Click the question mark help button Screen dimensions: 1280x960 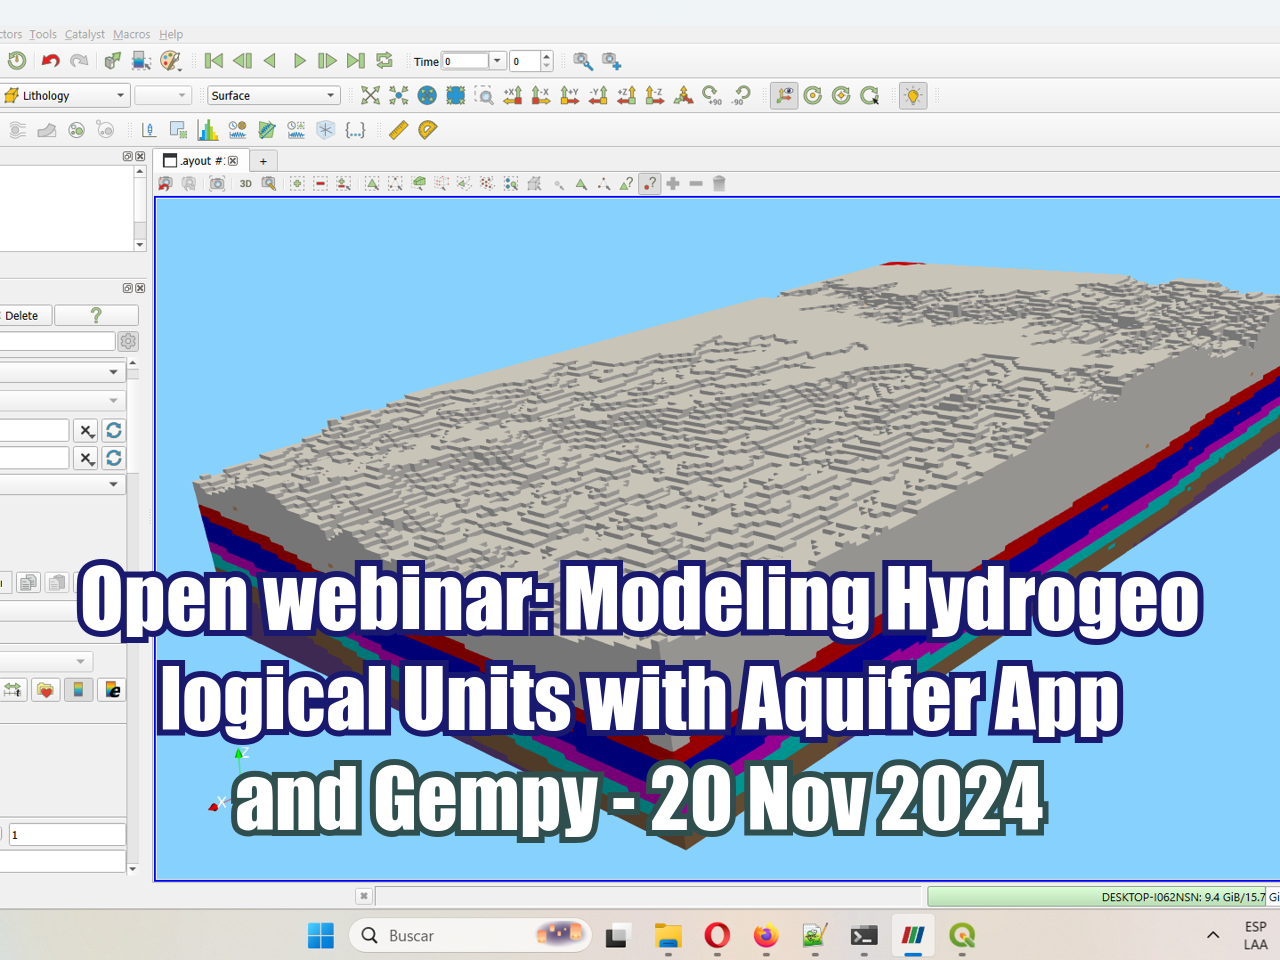[x=96, y=315]
